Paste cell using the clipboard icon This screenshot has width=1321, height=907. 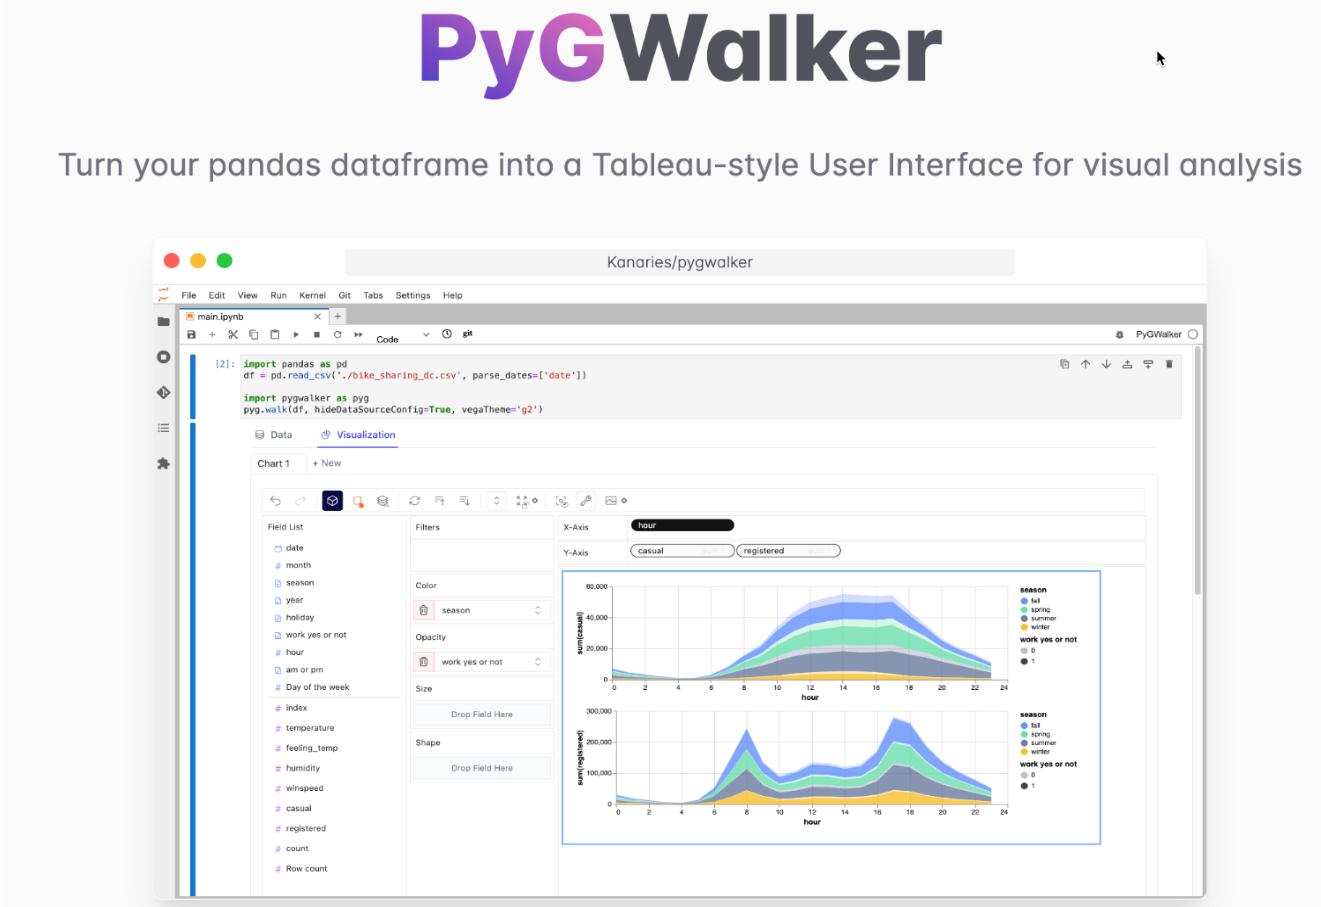pos(274,335)
